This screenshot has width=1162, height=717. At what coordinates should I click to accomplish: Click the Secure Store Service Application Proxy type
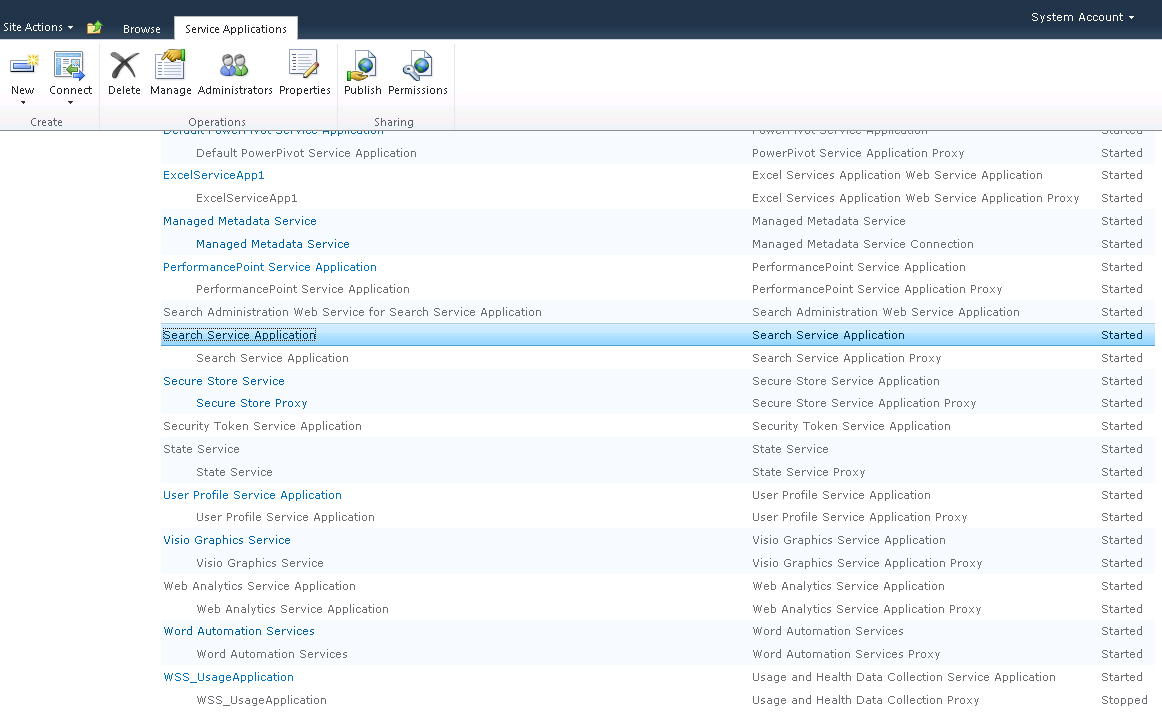[x=864, y=404]
